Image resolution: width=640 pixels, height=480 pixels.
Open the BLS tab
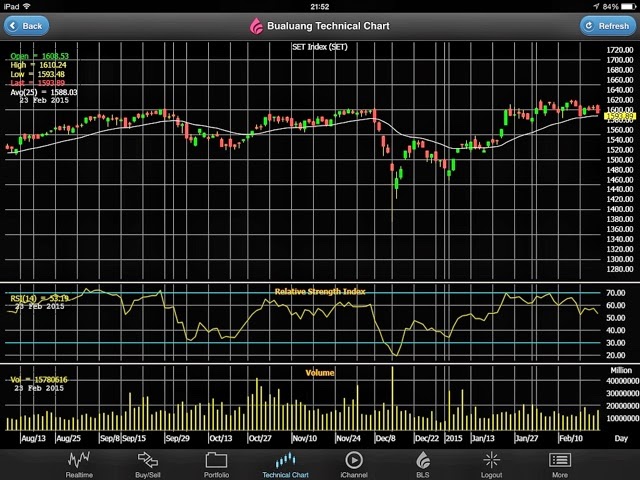tap(423, 465)
